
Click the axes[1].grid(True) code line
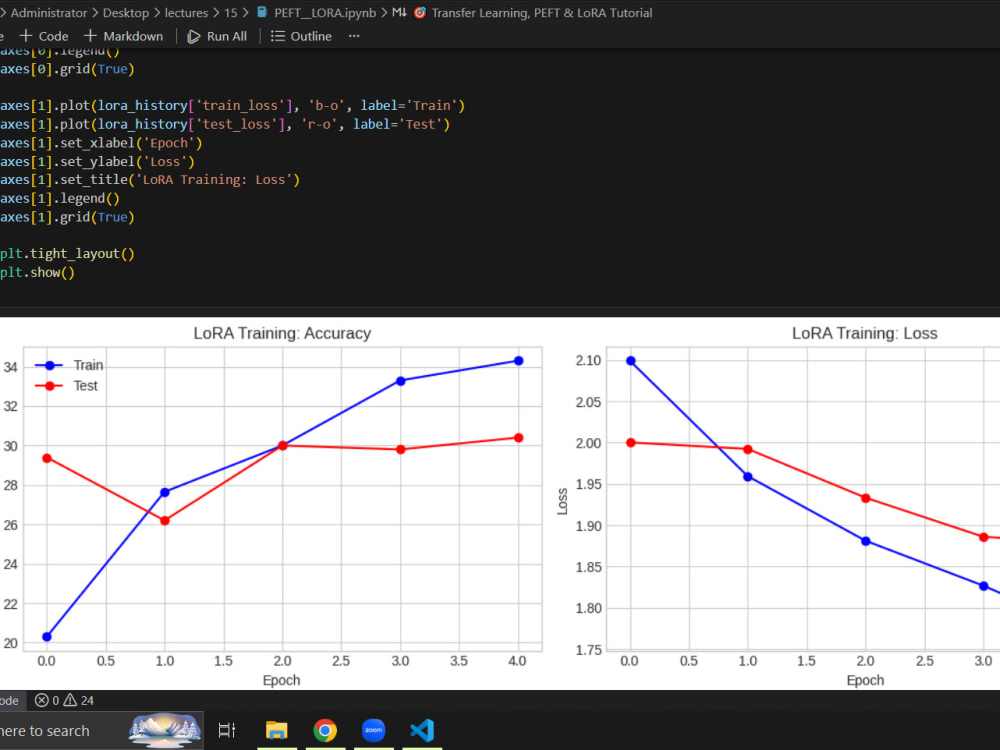[68, 217]
